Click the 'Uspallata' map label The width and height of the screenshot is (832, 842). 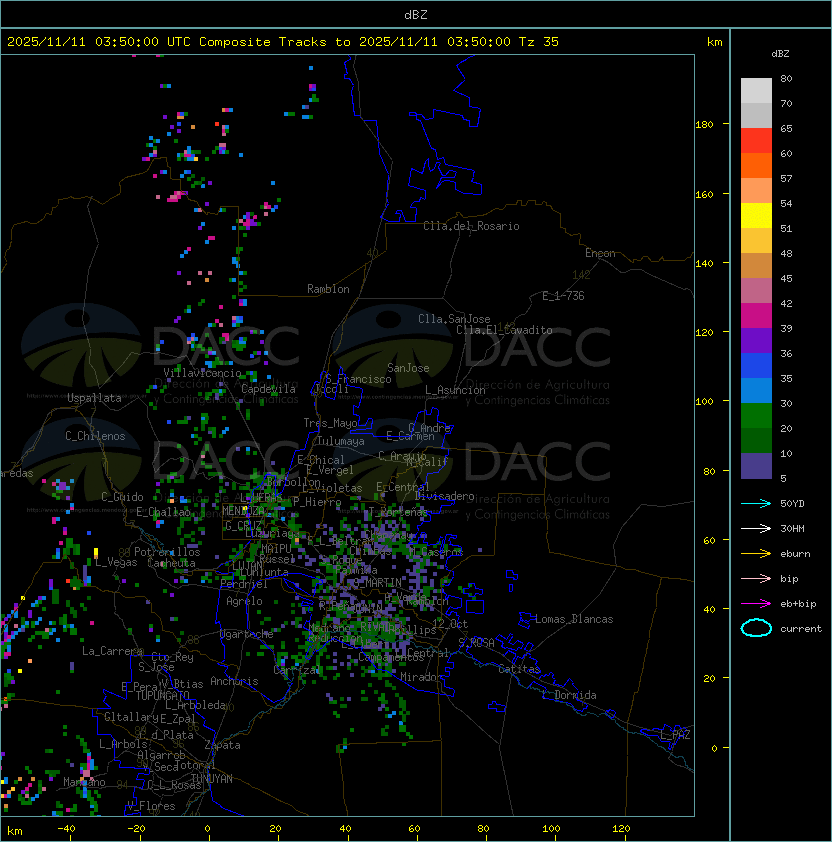[x=94, y=398]
